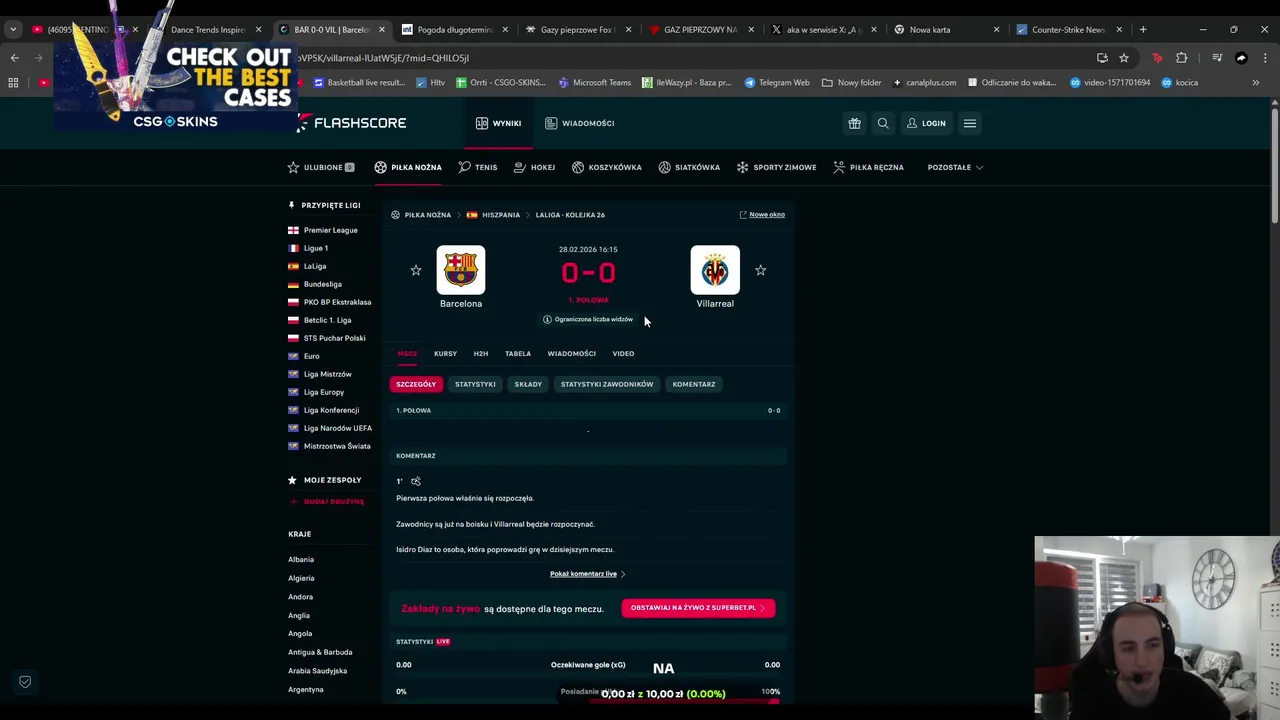Select SIATKÓWKA sport
The height and width of the screenshot is (720, 1280).
pyautogui.click(x=689, y=167)
